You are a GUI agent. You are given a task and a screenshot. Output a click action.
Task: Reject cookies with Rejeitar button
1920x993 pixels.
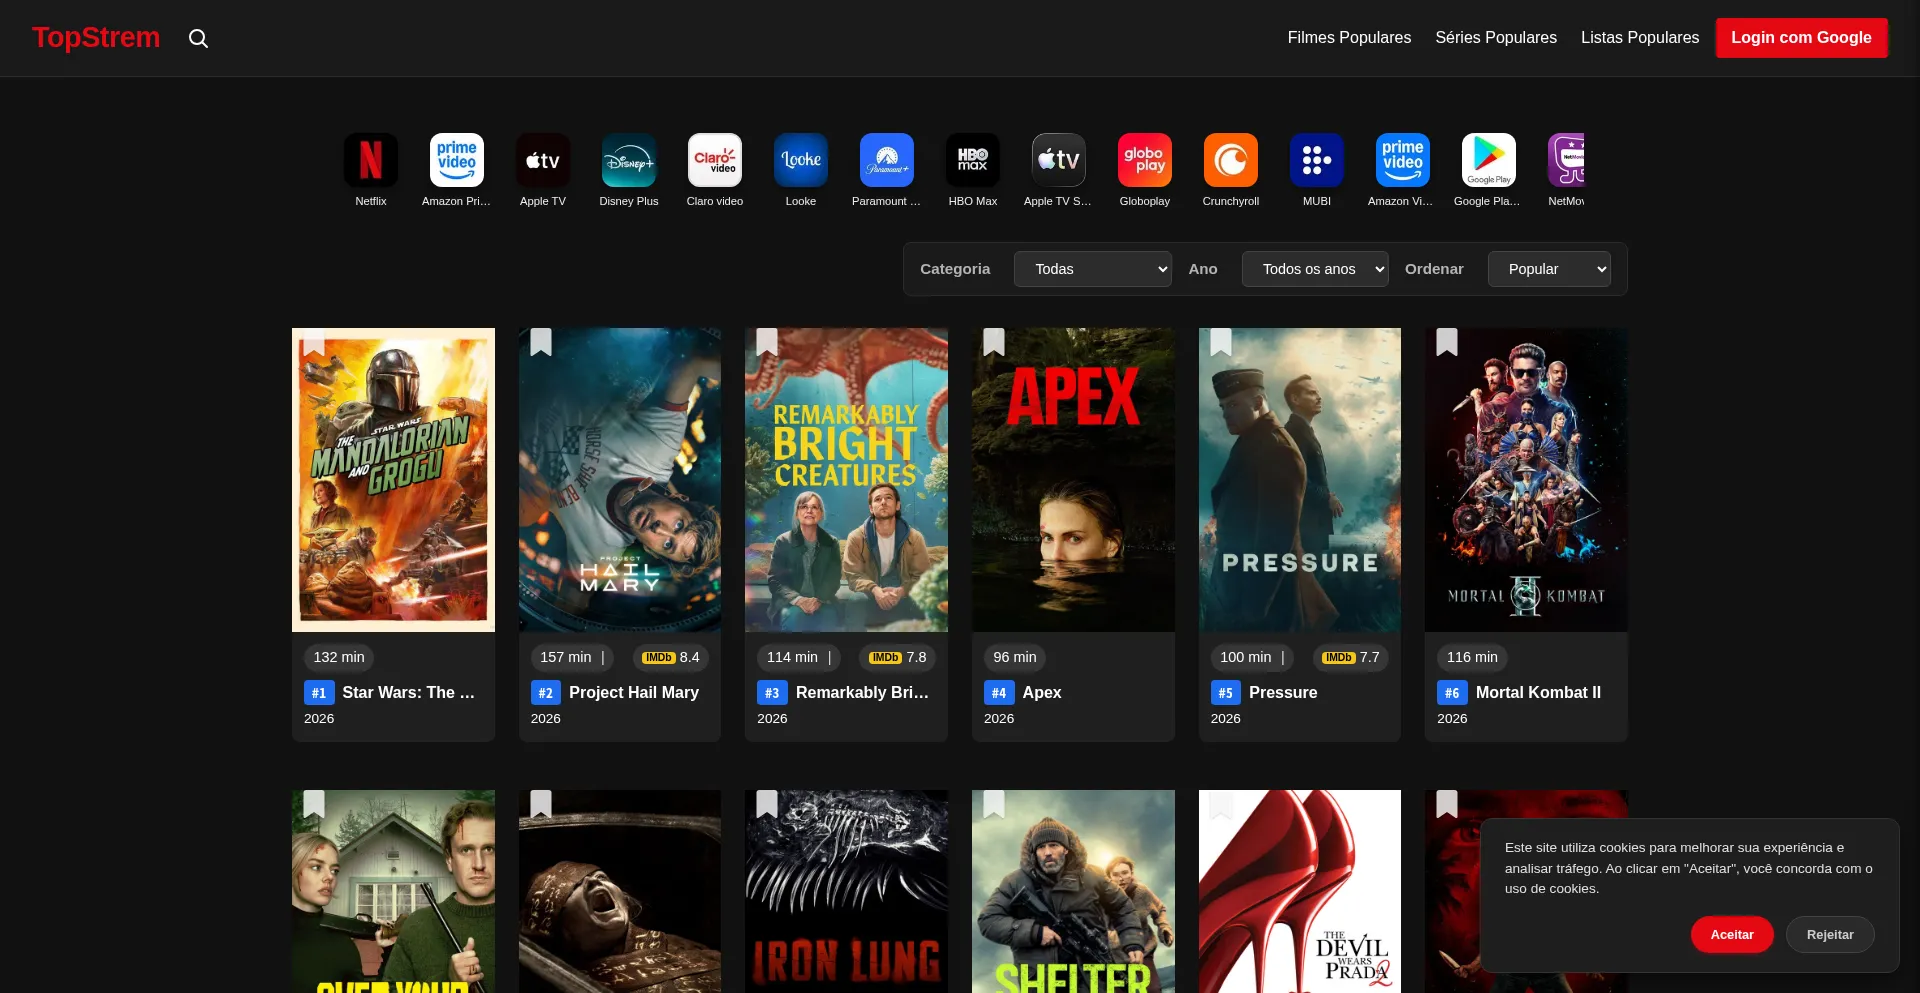click(1830, 935)
